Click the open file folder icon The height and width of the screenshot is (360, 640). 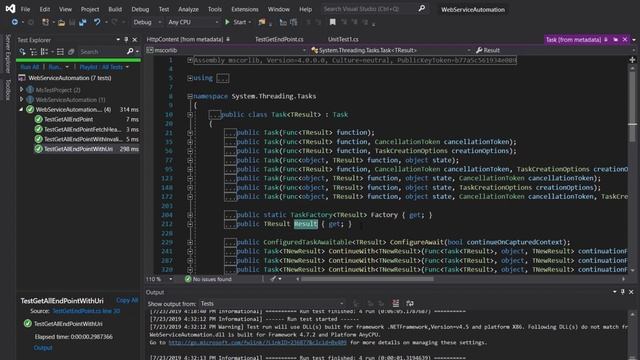(x=61, y=22)
